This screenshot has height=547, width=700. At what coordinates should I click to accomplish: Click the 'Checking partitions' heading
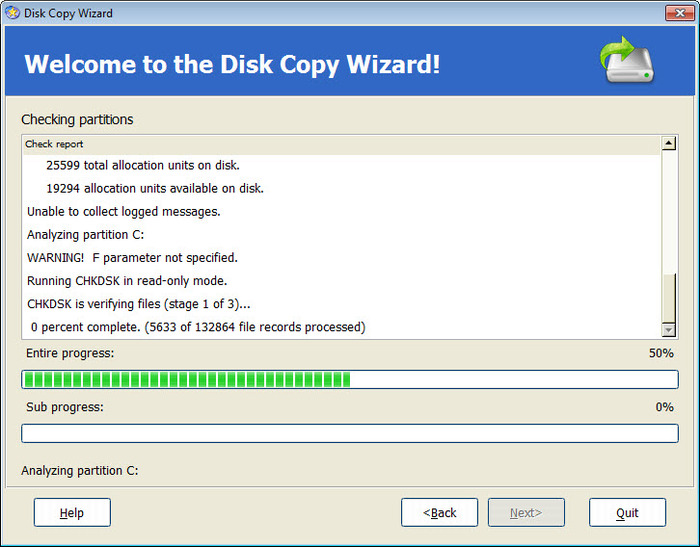pos(77,119)
